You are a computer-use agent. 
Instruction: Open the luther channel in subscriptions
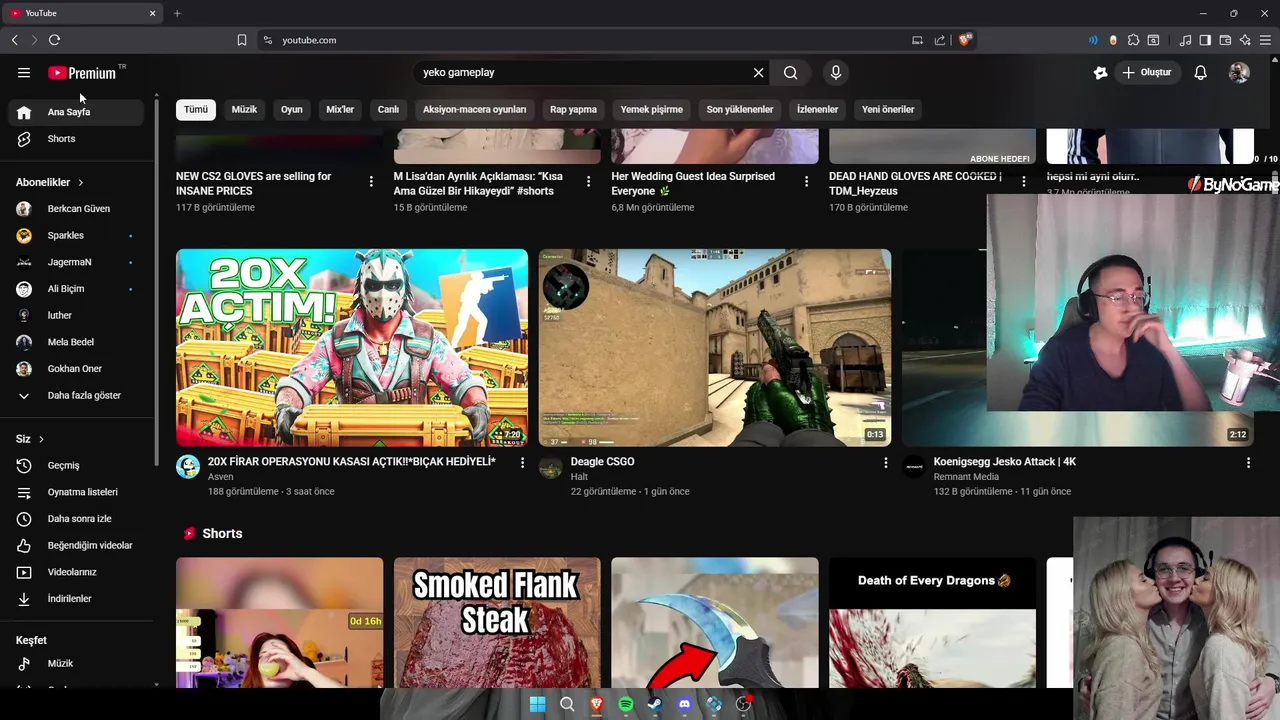tap(77, 315)
